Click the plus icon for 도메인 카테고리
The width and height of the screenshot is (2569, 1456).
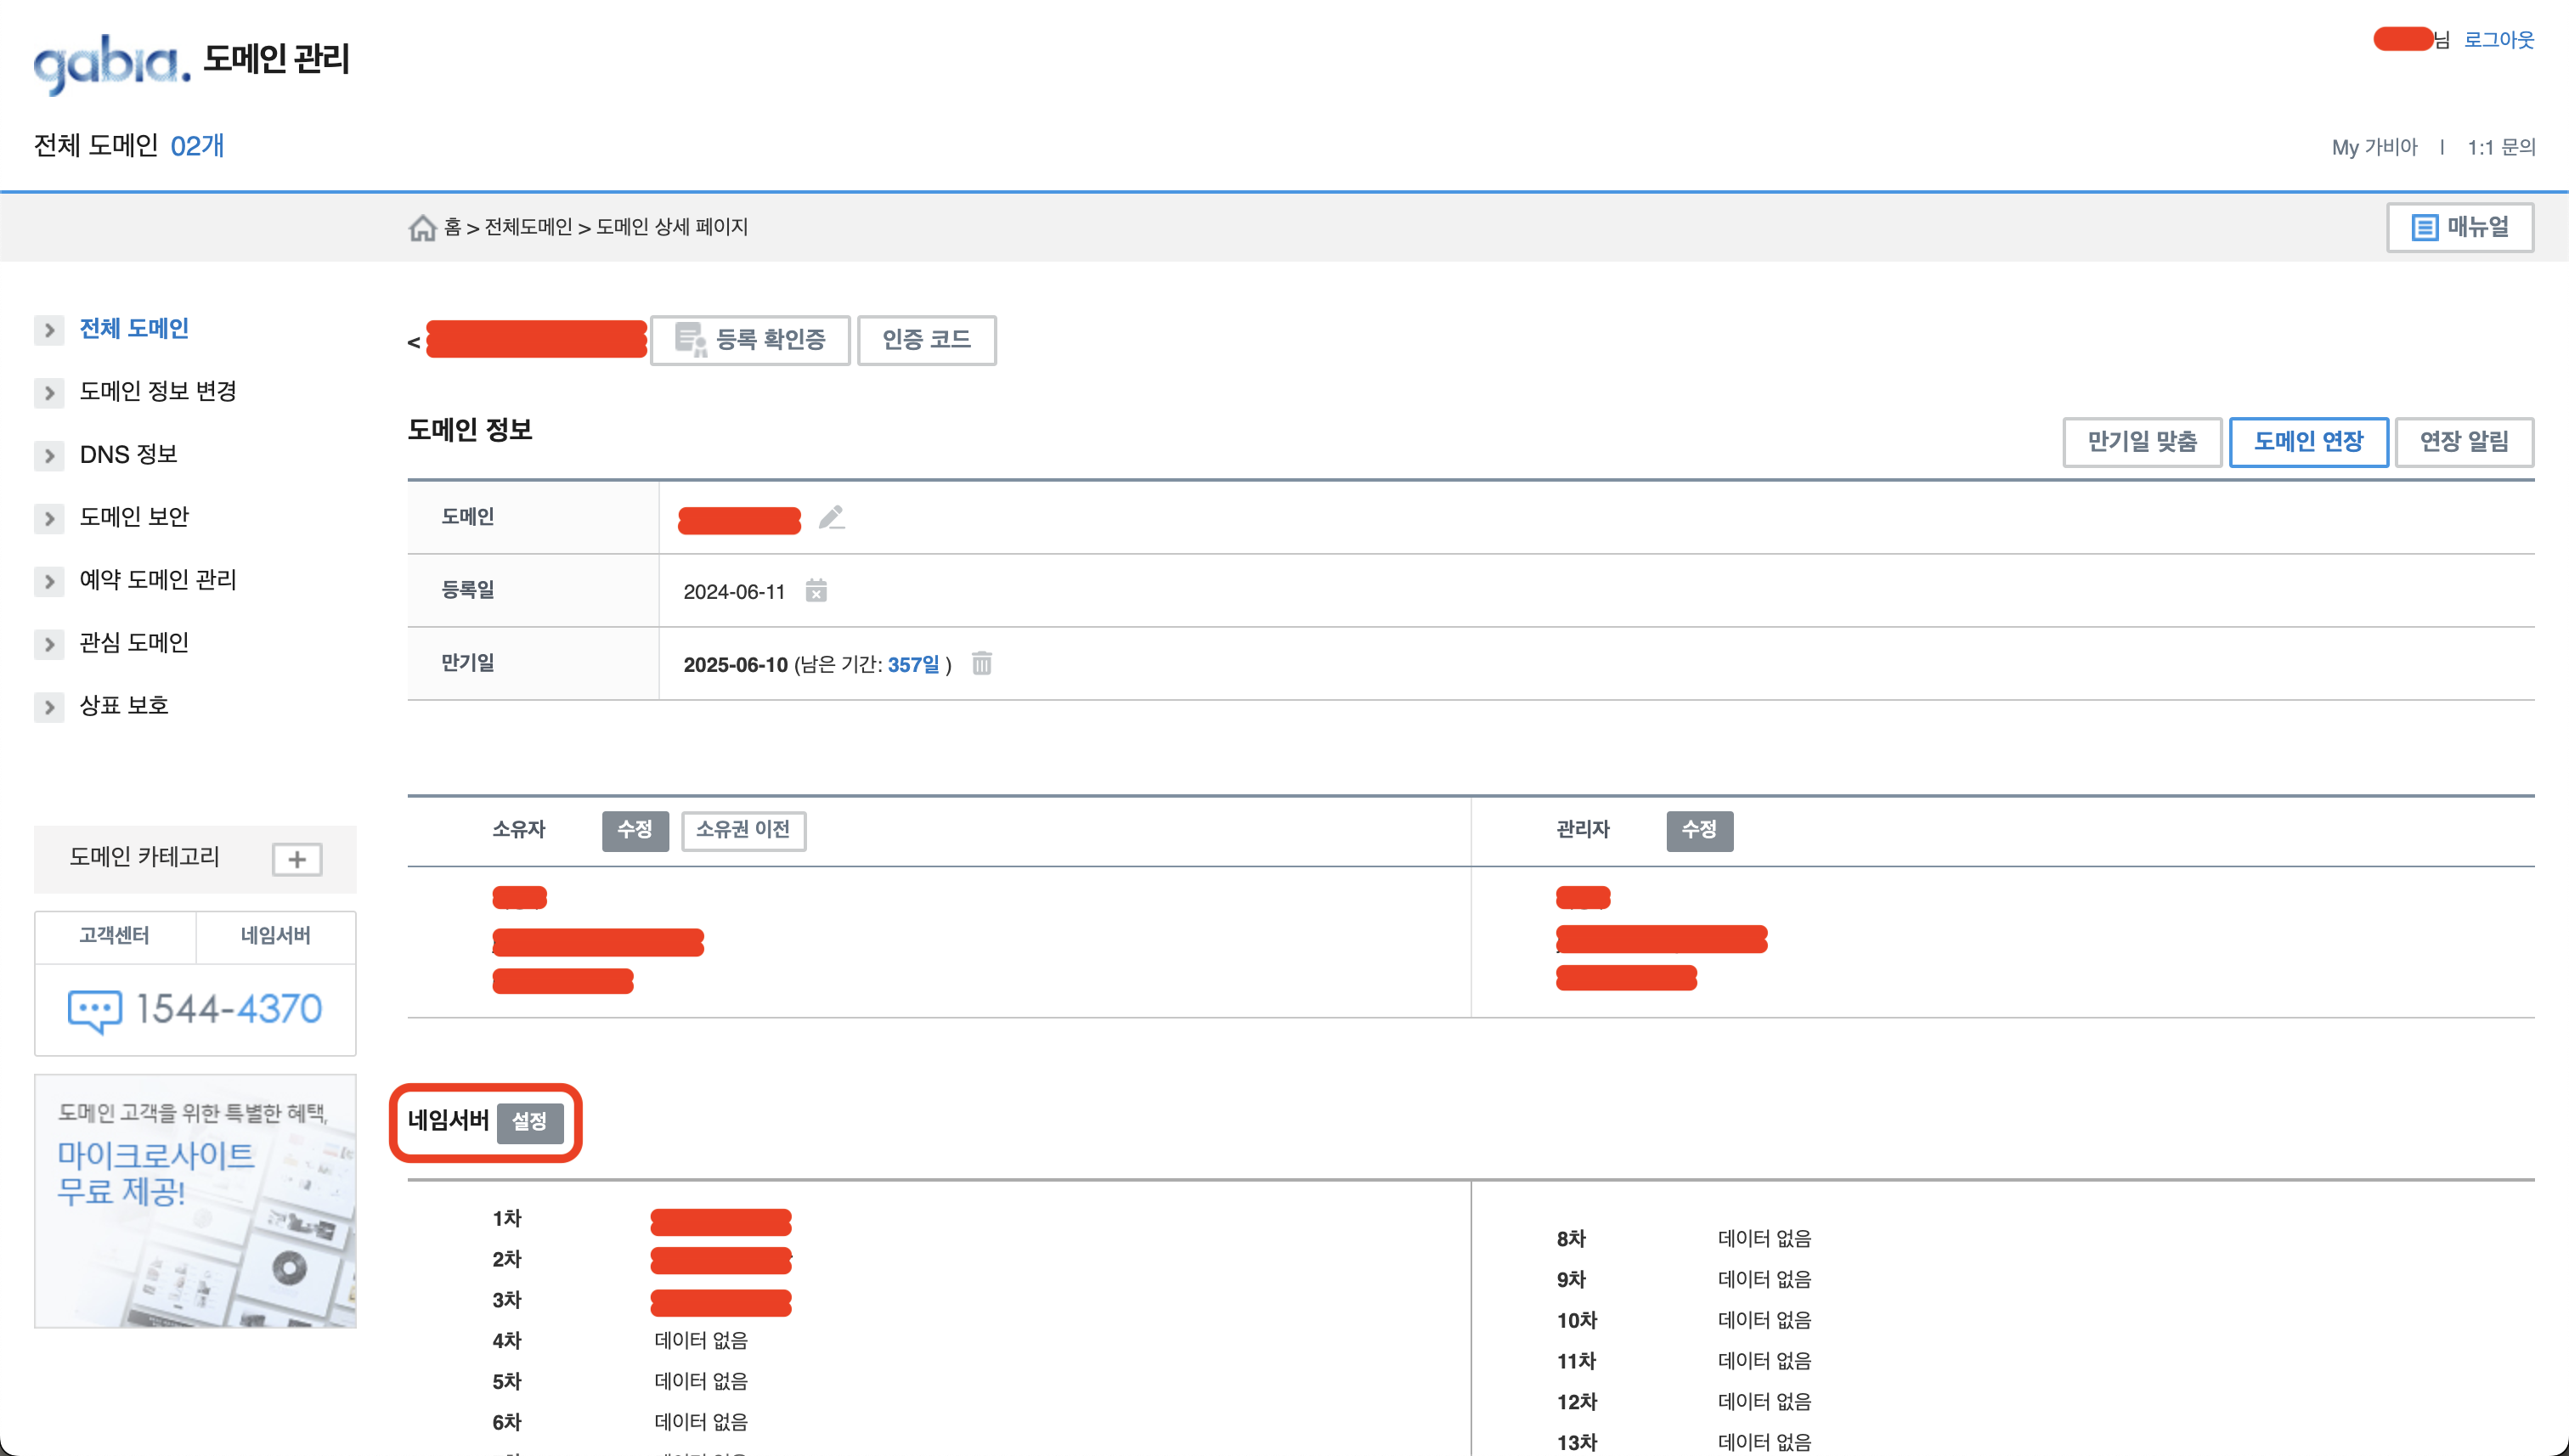[x=297, y=859]
